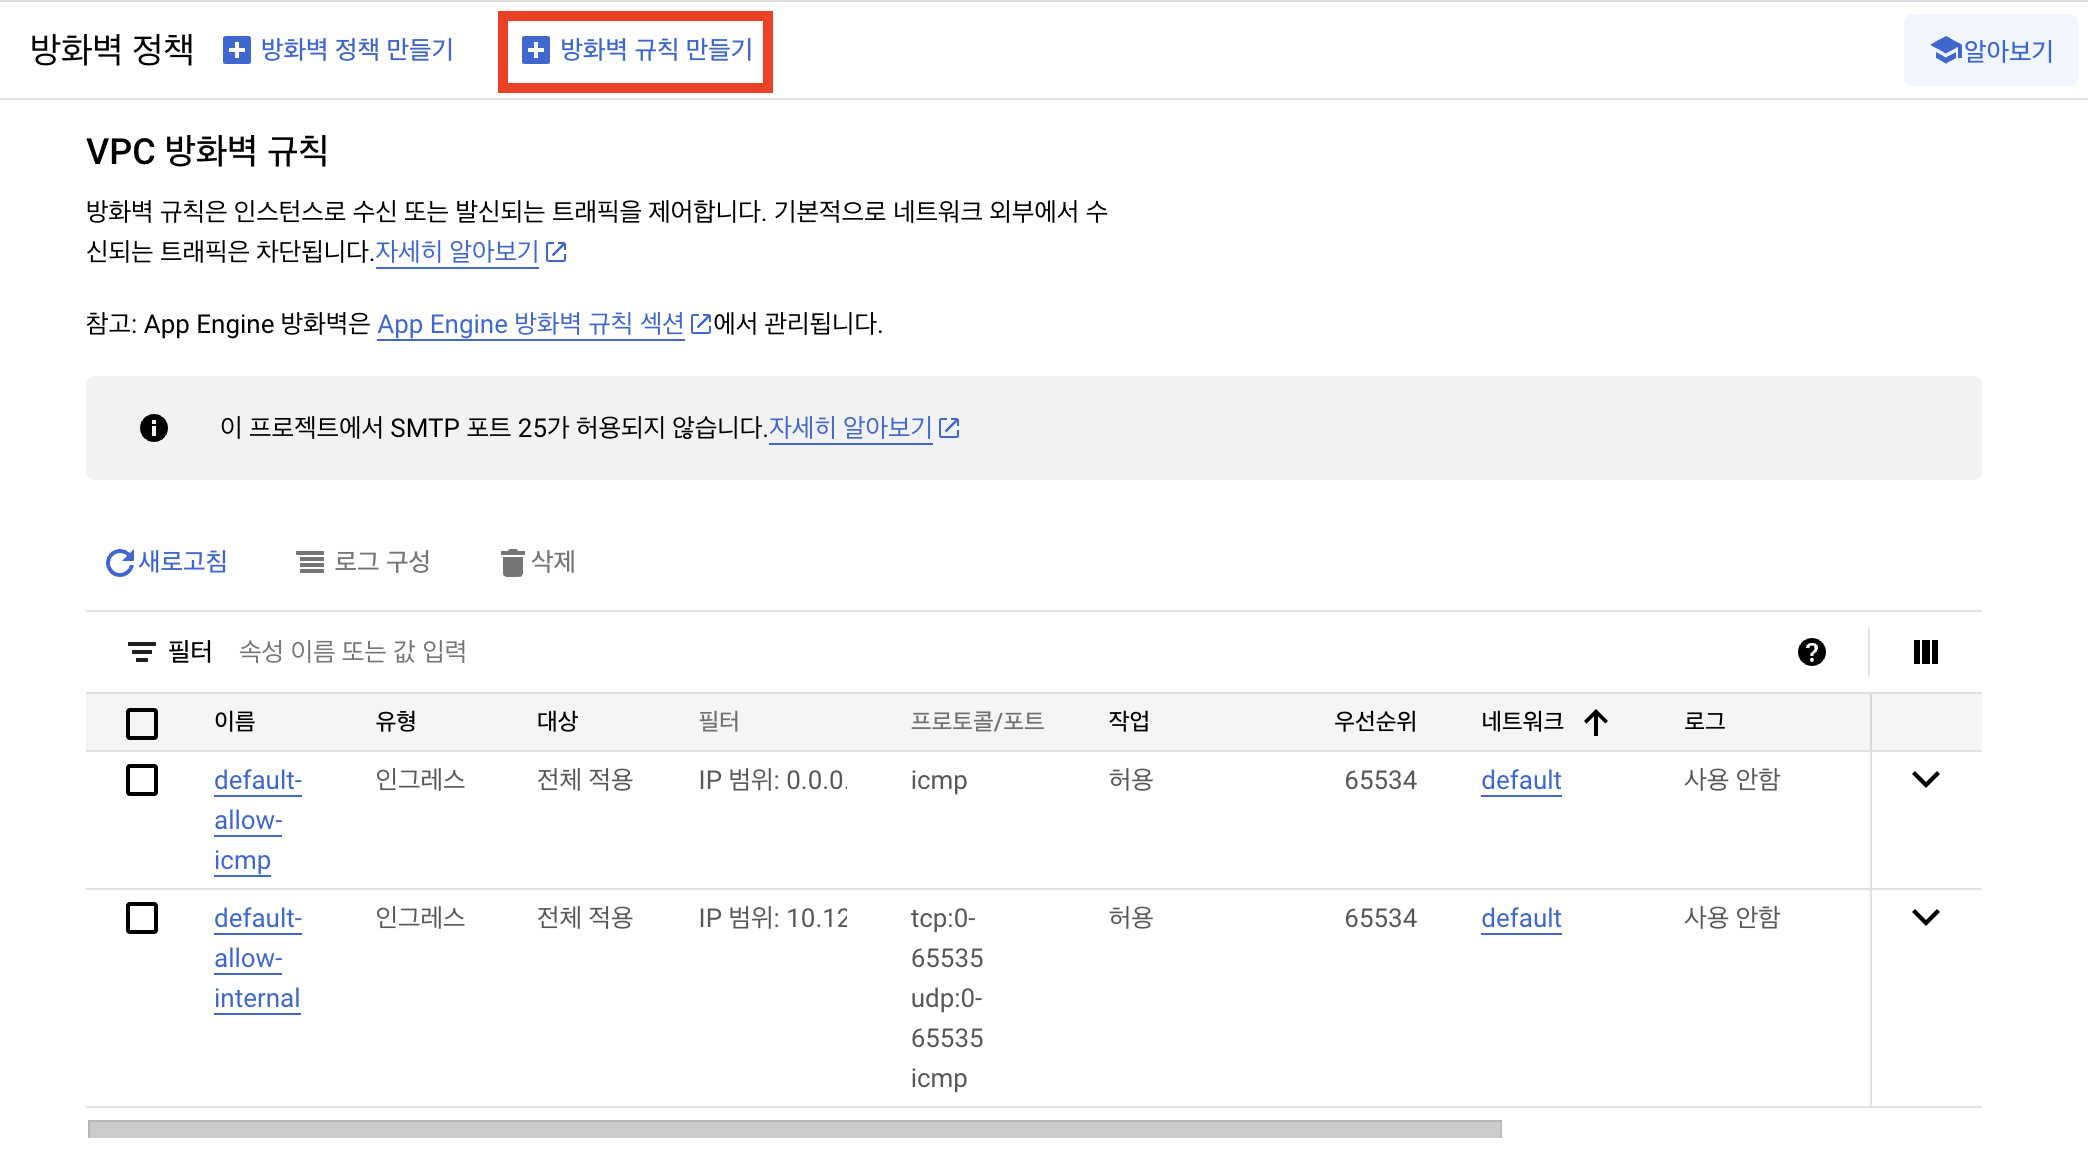Click 방화벽 정책 만들기 button
Viewport: 2088px width, 1168px height.
pos(338,50)
